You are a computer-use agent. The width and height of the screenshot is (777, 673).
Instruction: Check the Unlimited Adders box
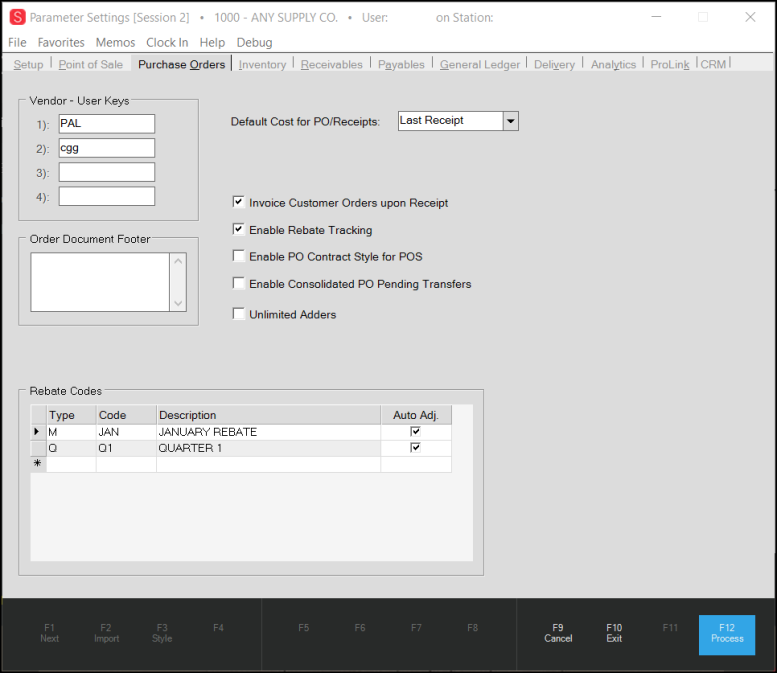click(239, 314)
